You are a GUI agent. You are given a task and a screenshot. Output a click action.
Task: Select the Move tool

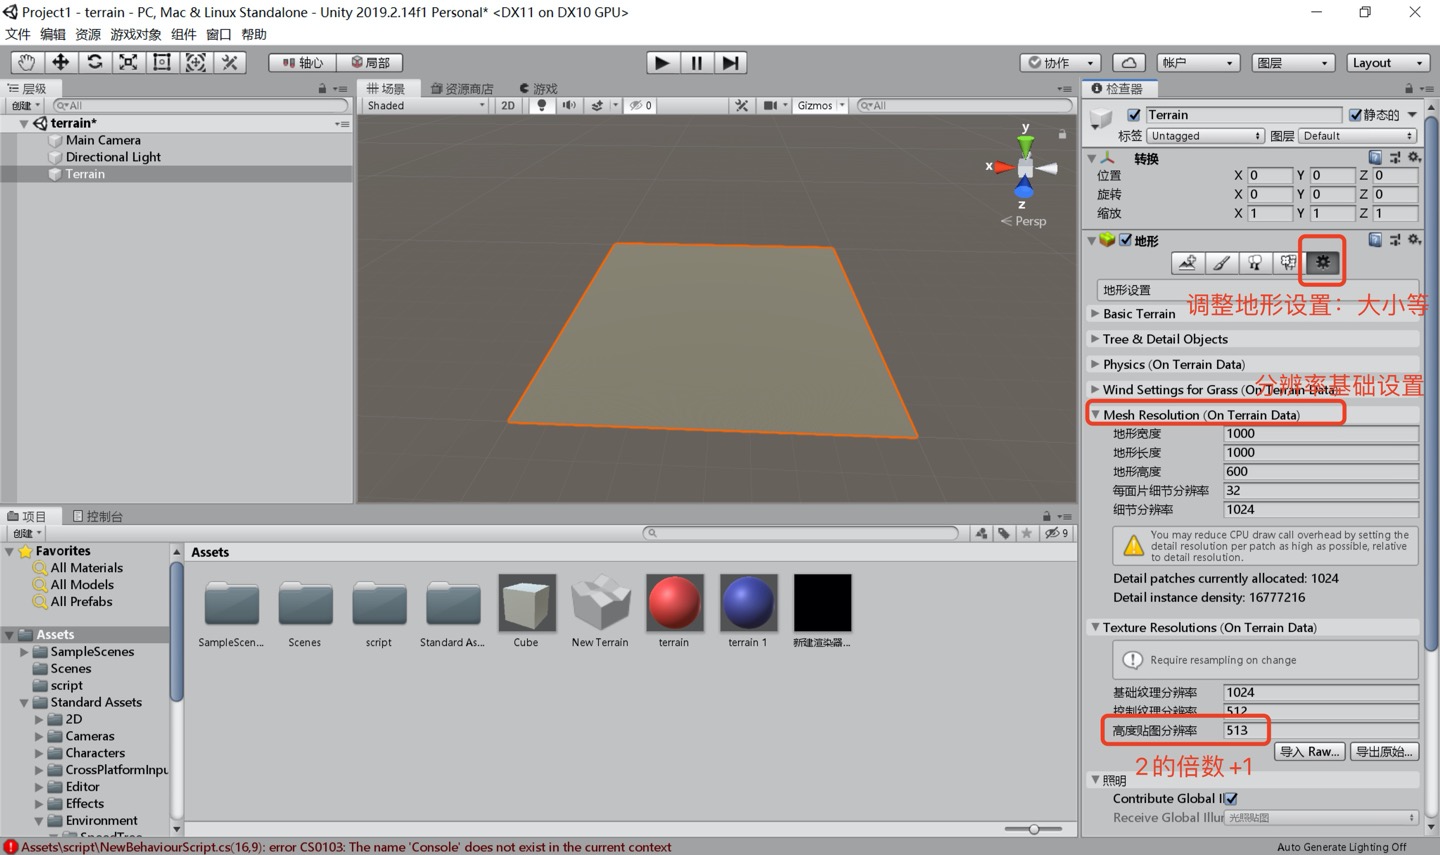click(60, 62)
